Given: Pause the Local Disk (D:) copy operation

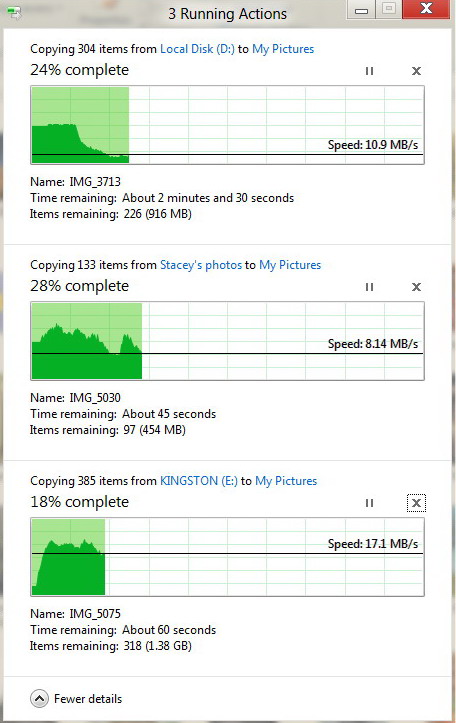Looking at the screenshot, I should 369,71.
